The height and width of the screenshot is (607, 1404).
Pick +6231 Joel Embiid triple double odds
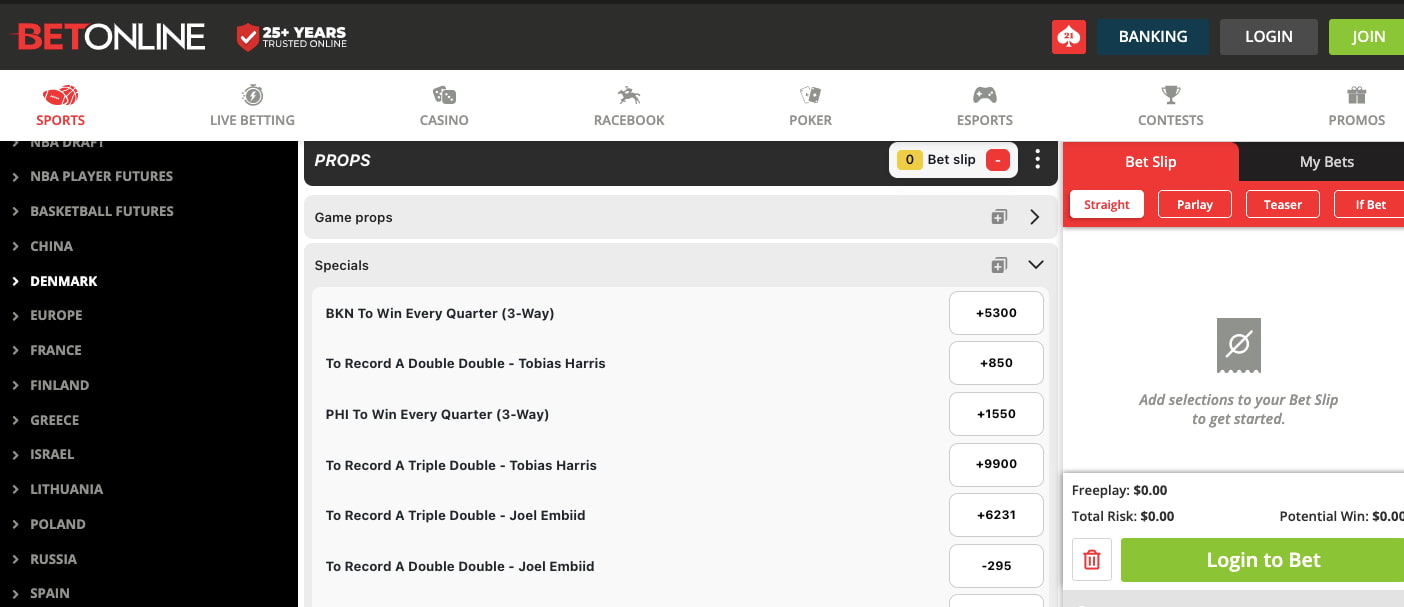coord(996,515)
